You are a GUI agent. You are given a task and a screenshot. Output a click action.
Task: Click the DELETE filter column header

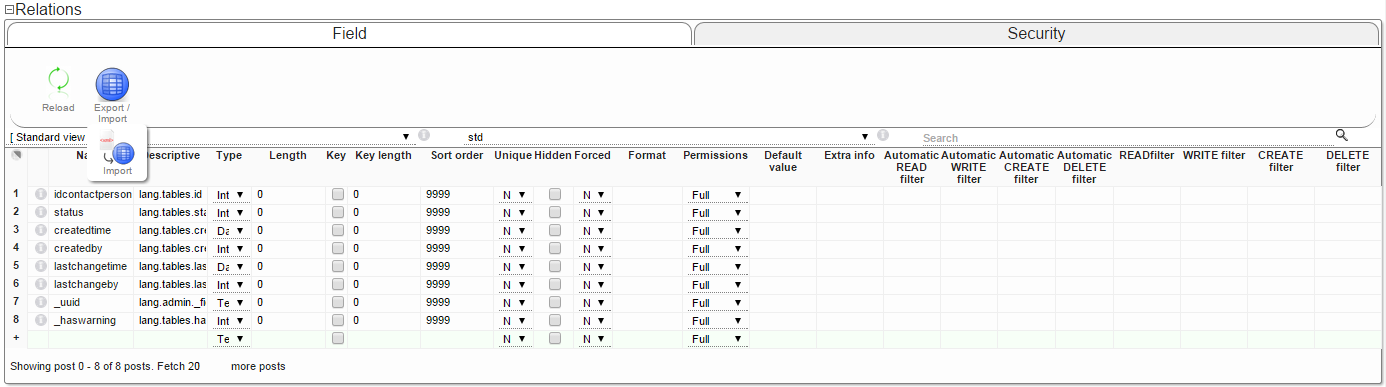coord(1347,162)
